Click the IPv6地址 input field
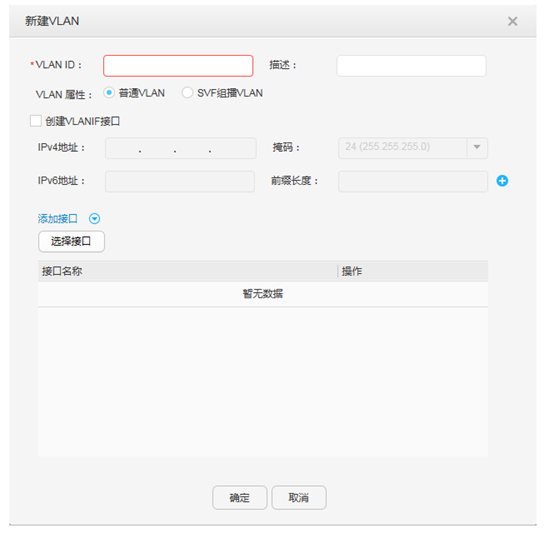Viewport: 554px width, 533px height. click(180, 181)
